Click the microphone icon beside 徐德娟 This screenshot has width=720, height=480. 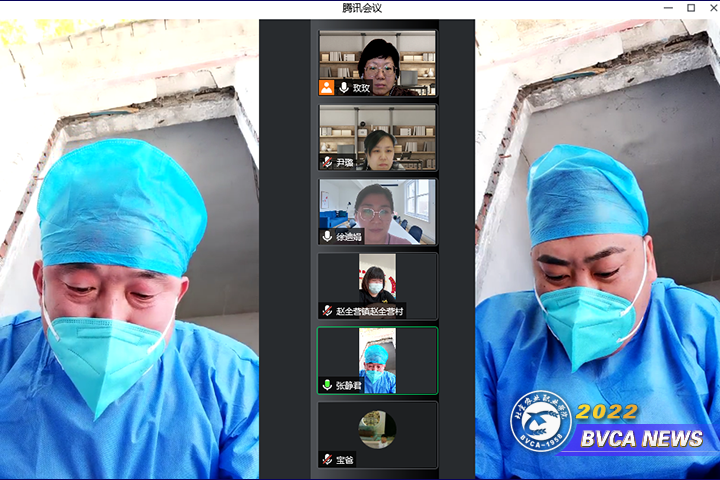tap(327, 236)
